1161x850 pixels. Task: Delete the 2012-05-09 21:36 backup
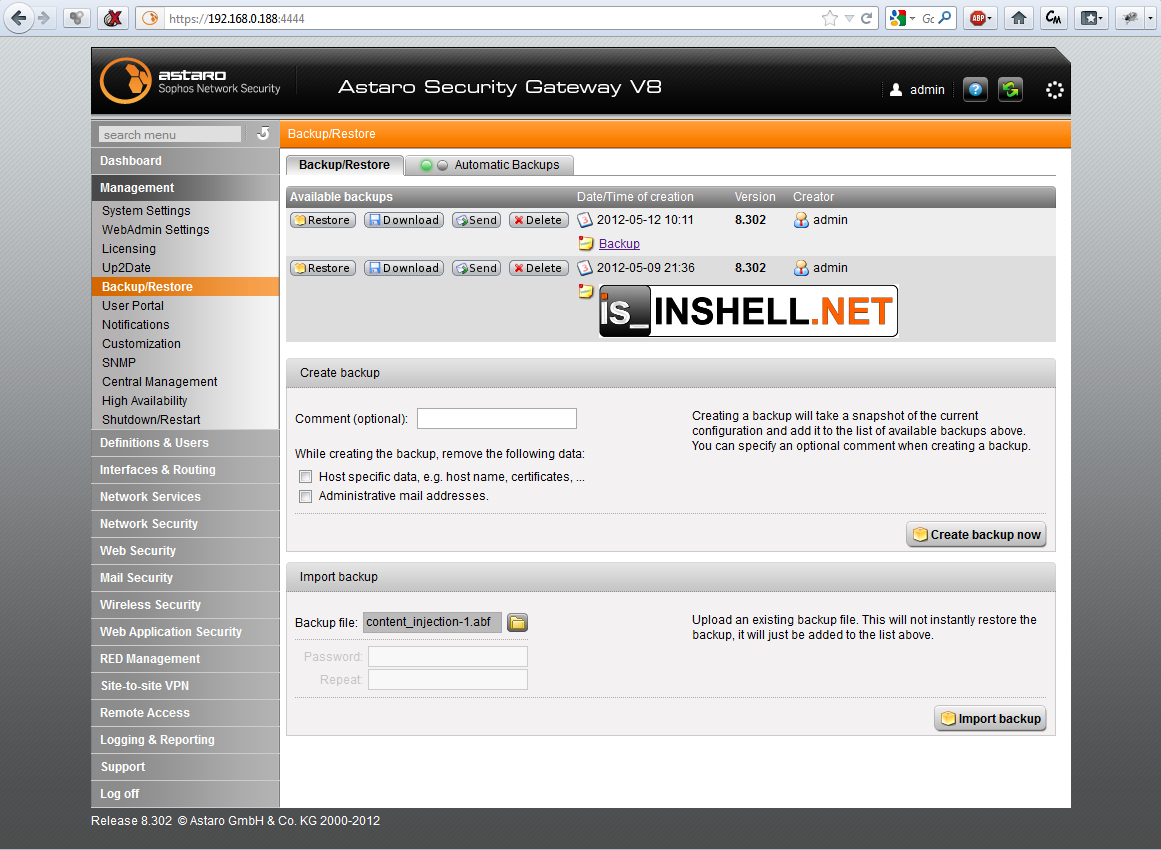(538, 268)
